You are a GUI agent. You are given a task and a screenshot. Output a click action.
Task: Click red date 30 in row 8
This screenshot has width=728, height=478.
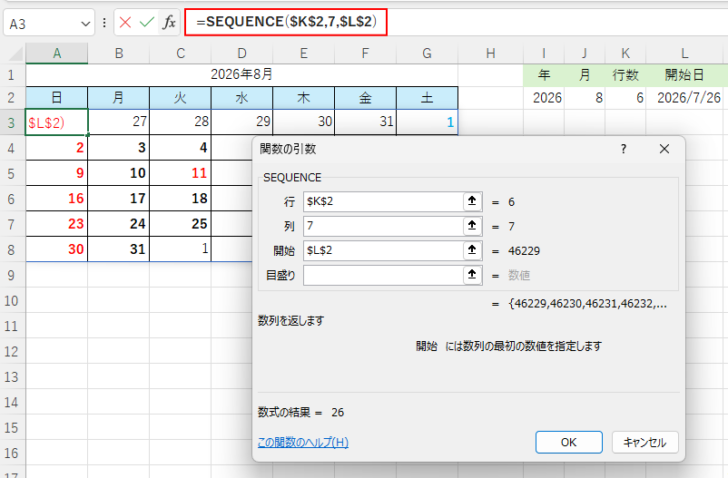(57, 249)
